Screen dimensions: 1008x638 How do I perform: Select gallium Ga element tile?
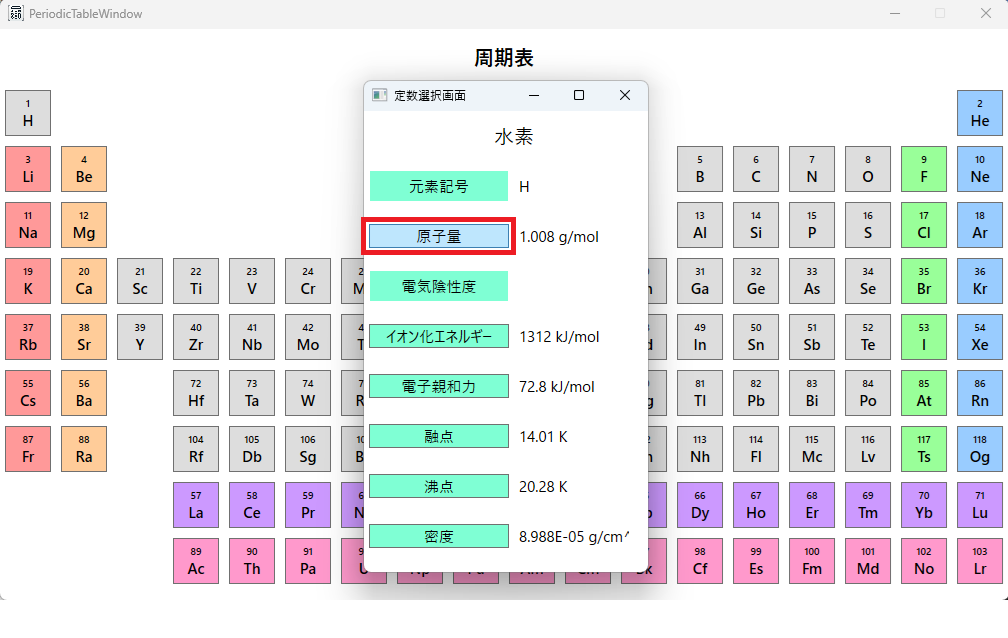click(x=699, y=281)
